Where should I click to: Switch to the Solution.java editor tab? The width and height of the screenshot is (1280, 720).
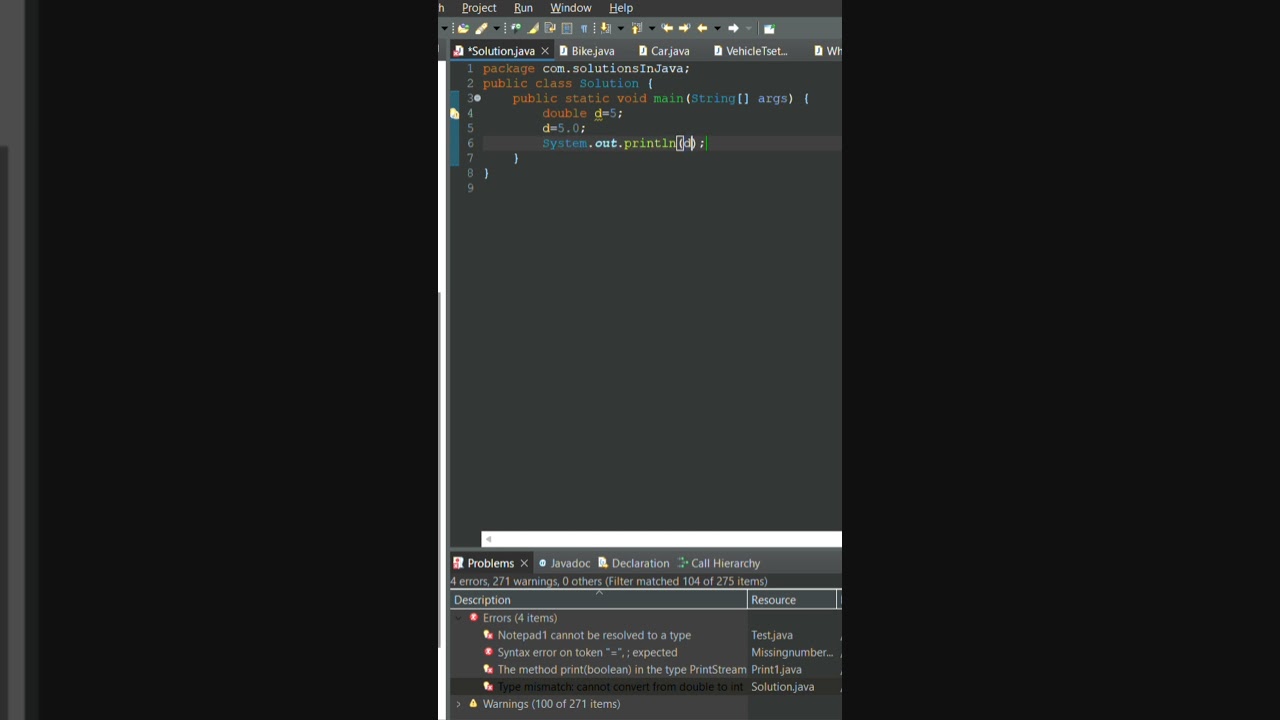coord(501,51)
